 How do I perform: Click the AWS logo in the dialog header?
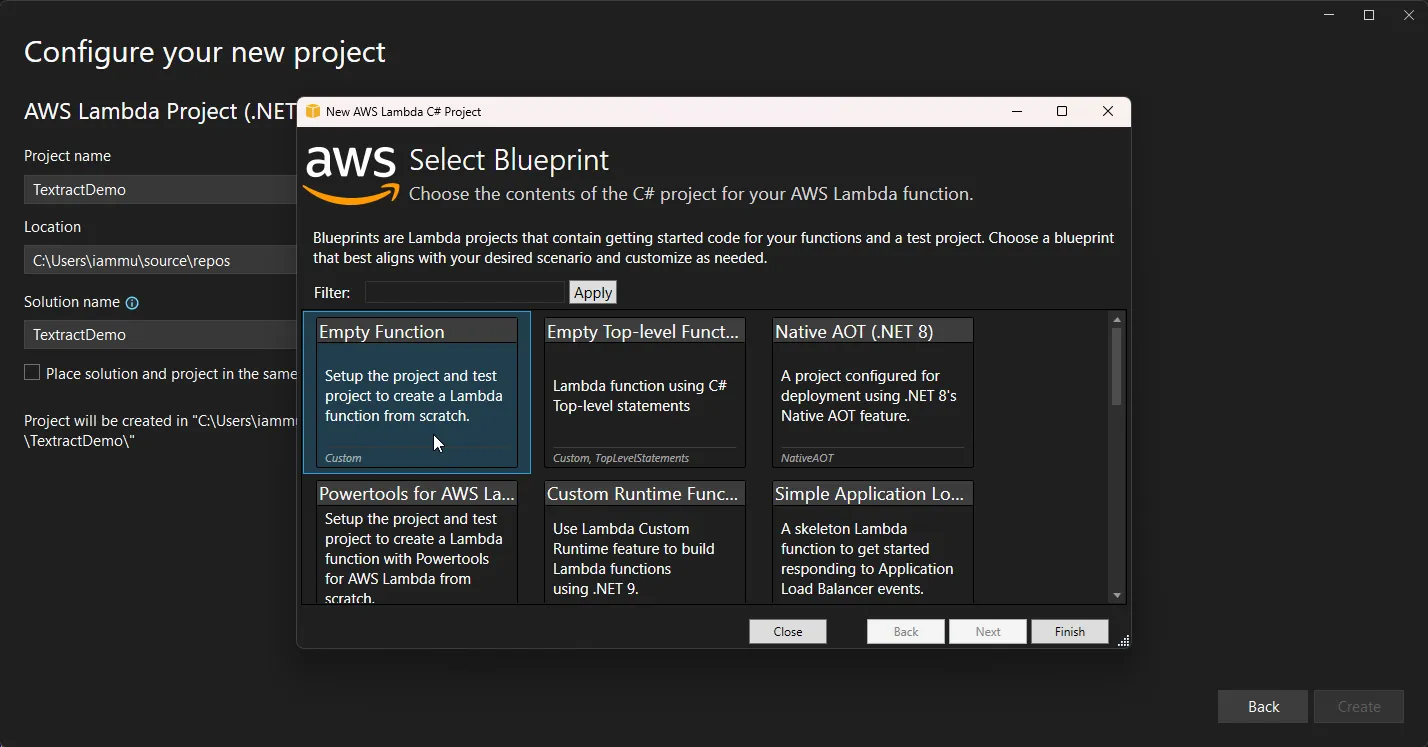click(351, 174)
